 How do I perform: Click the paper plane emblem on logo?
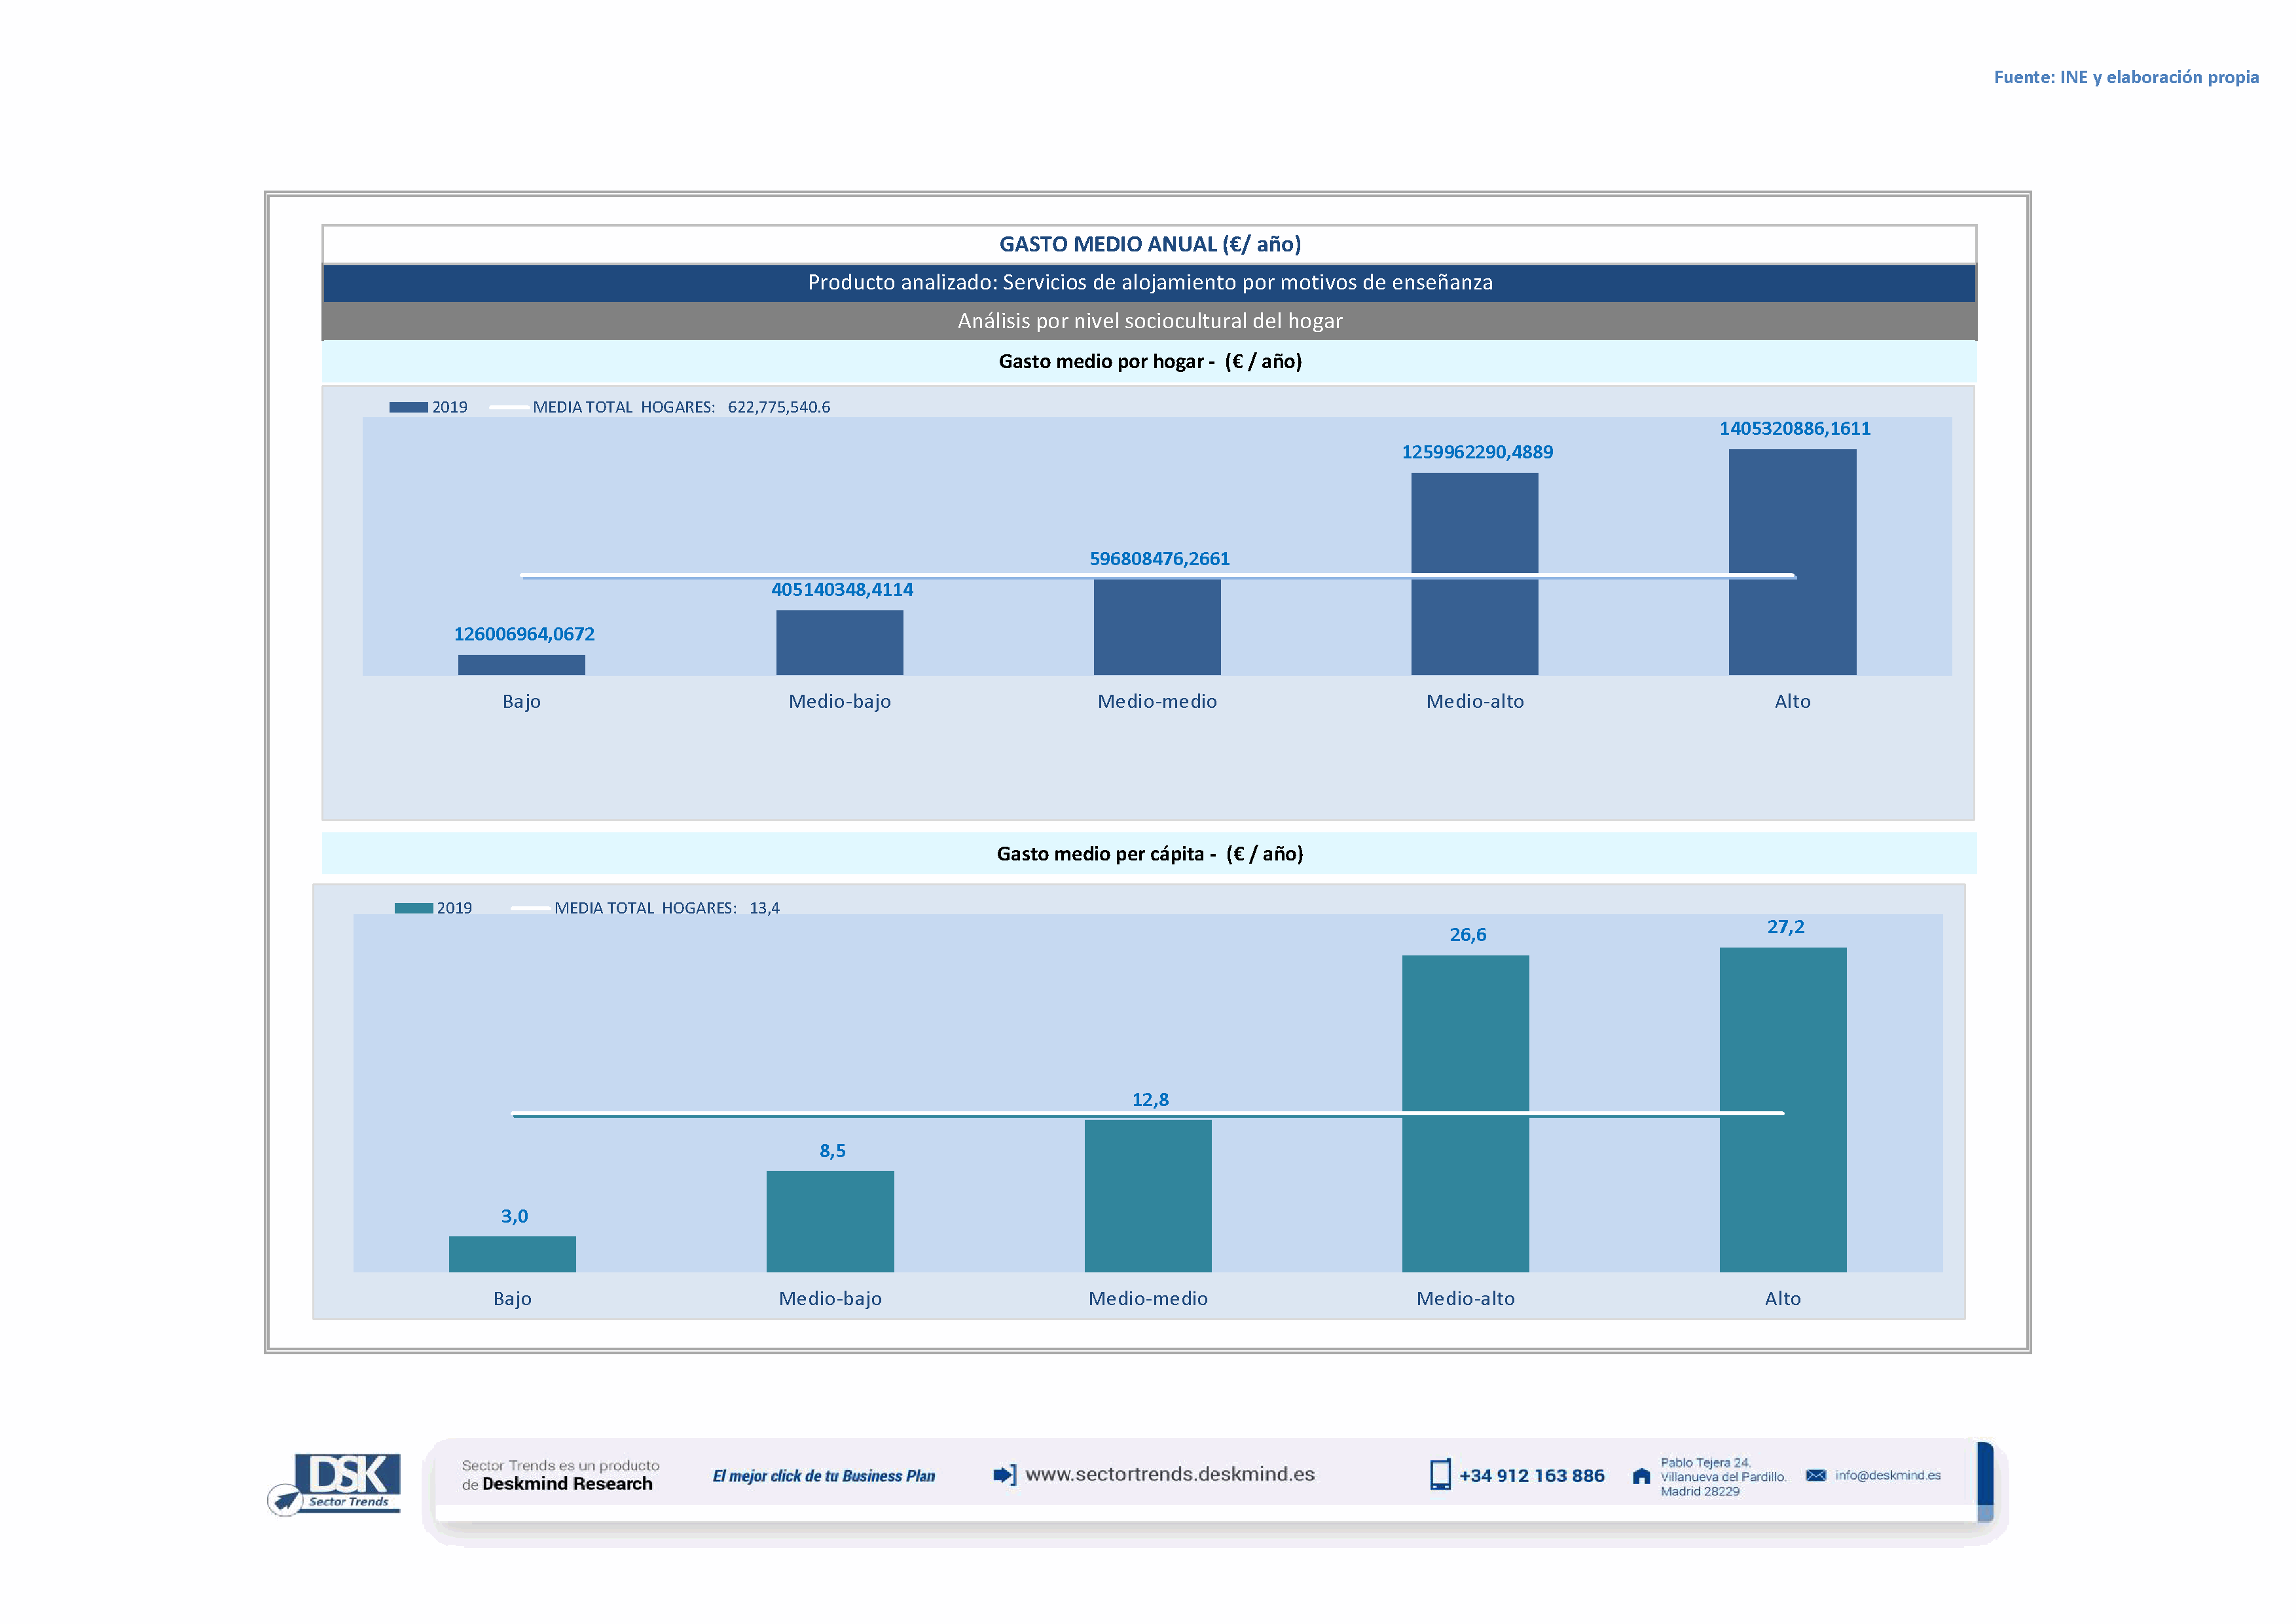point(285,1499)
